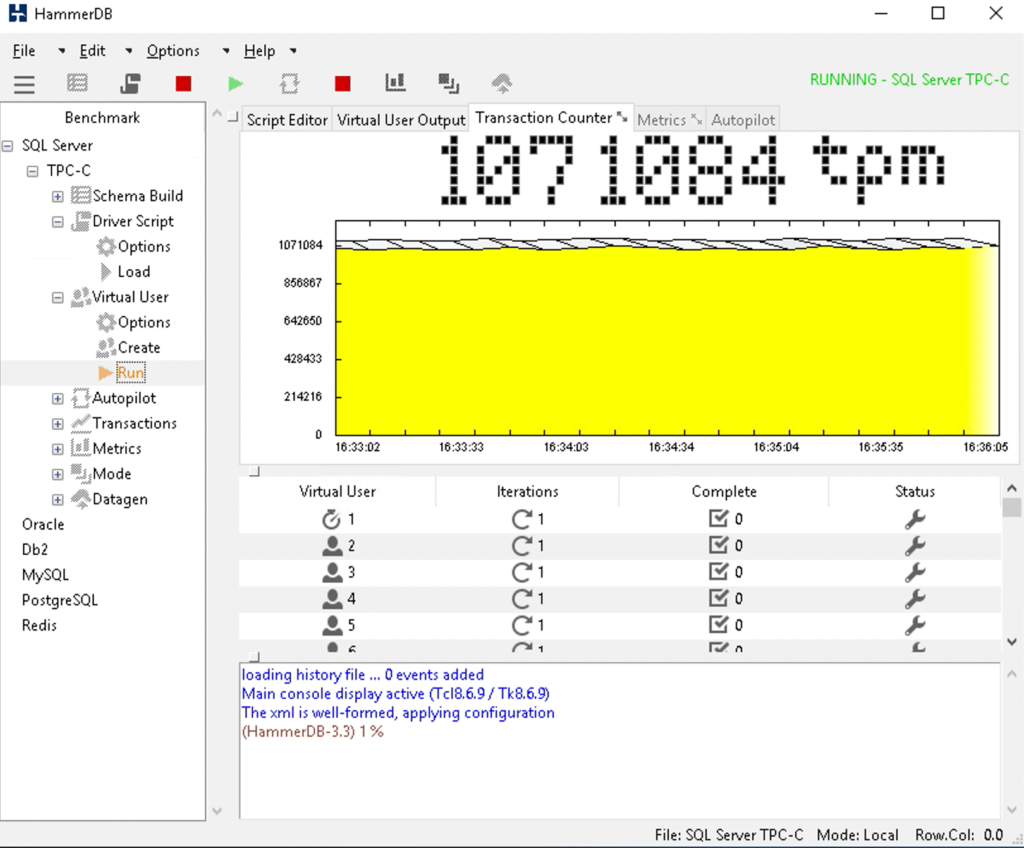Click the hamburger menu toolbar icon
The height and width of the screenshot is (848, 1024).
[24, 84]
